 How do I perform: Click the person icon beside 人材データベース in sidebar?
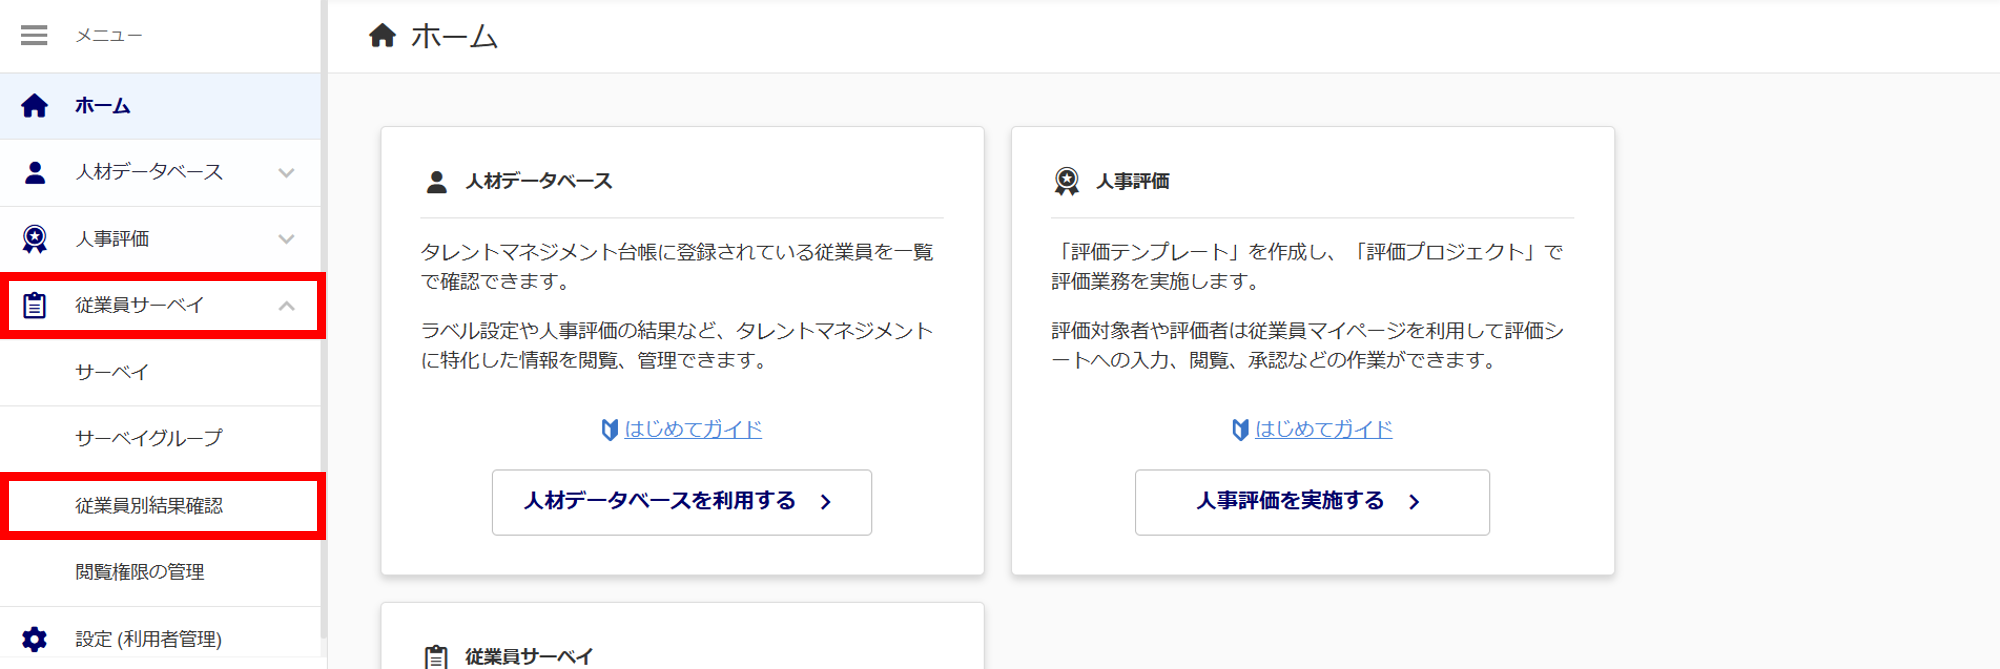tap(35, 173)
